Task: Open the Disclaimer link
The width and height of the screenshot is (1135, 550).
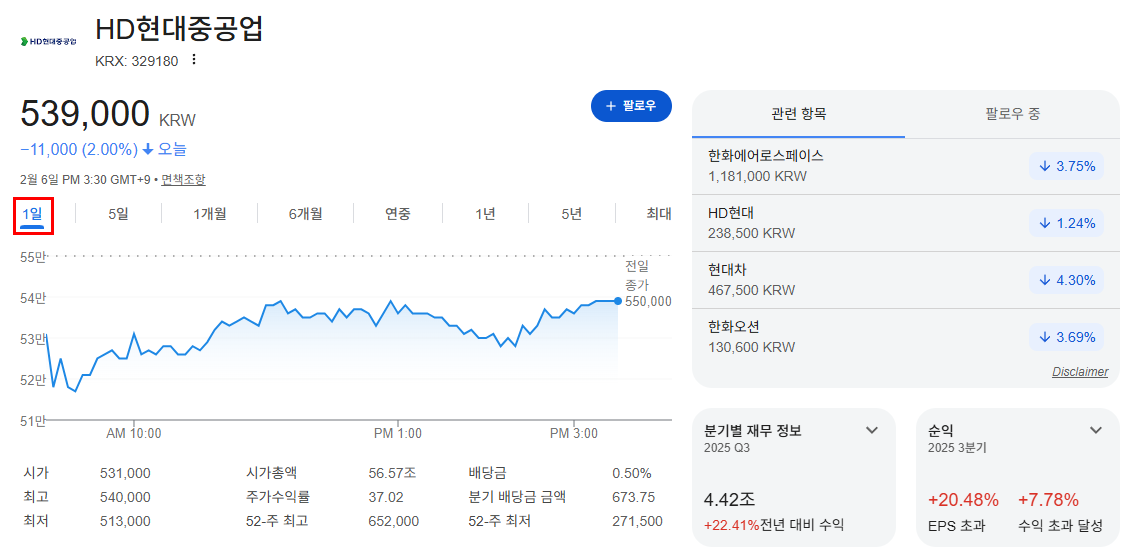Action: (1080, 372)
